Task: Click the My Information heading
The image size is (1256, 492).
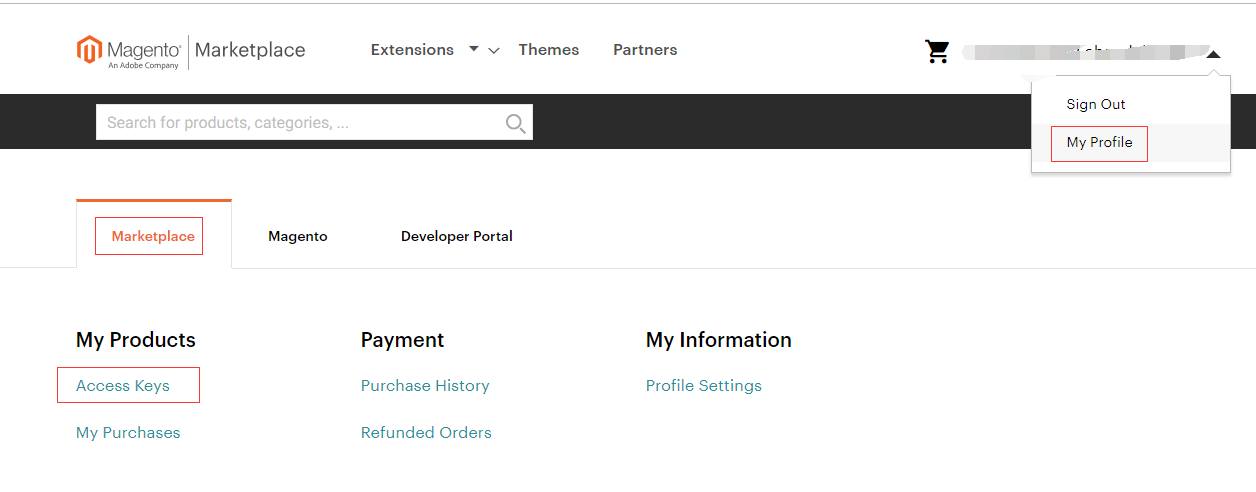Action: coord(719,340)
